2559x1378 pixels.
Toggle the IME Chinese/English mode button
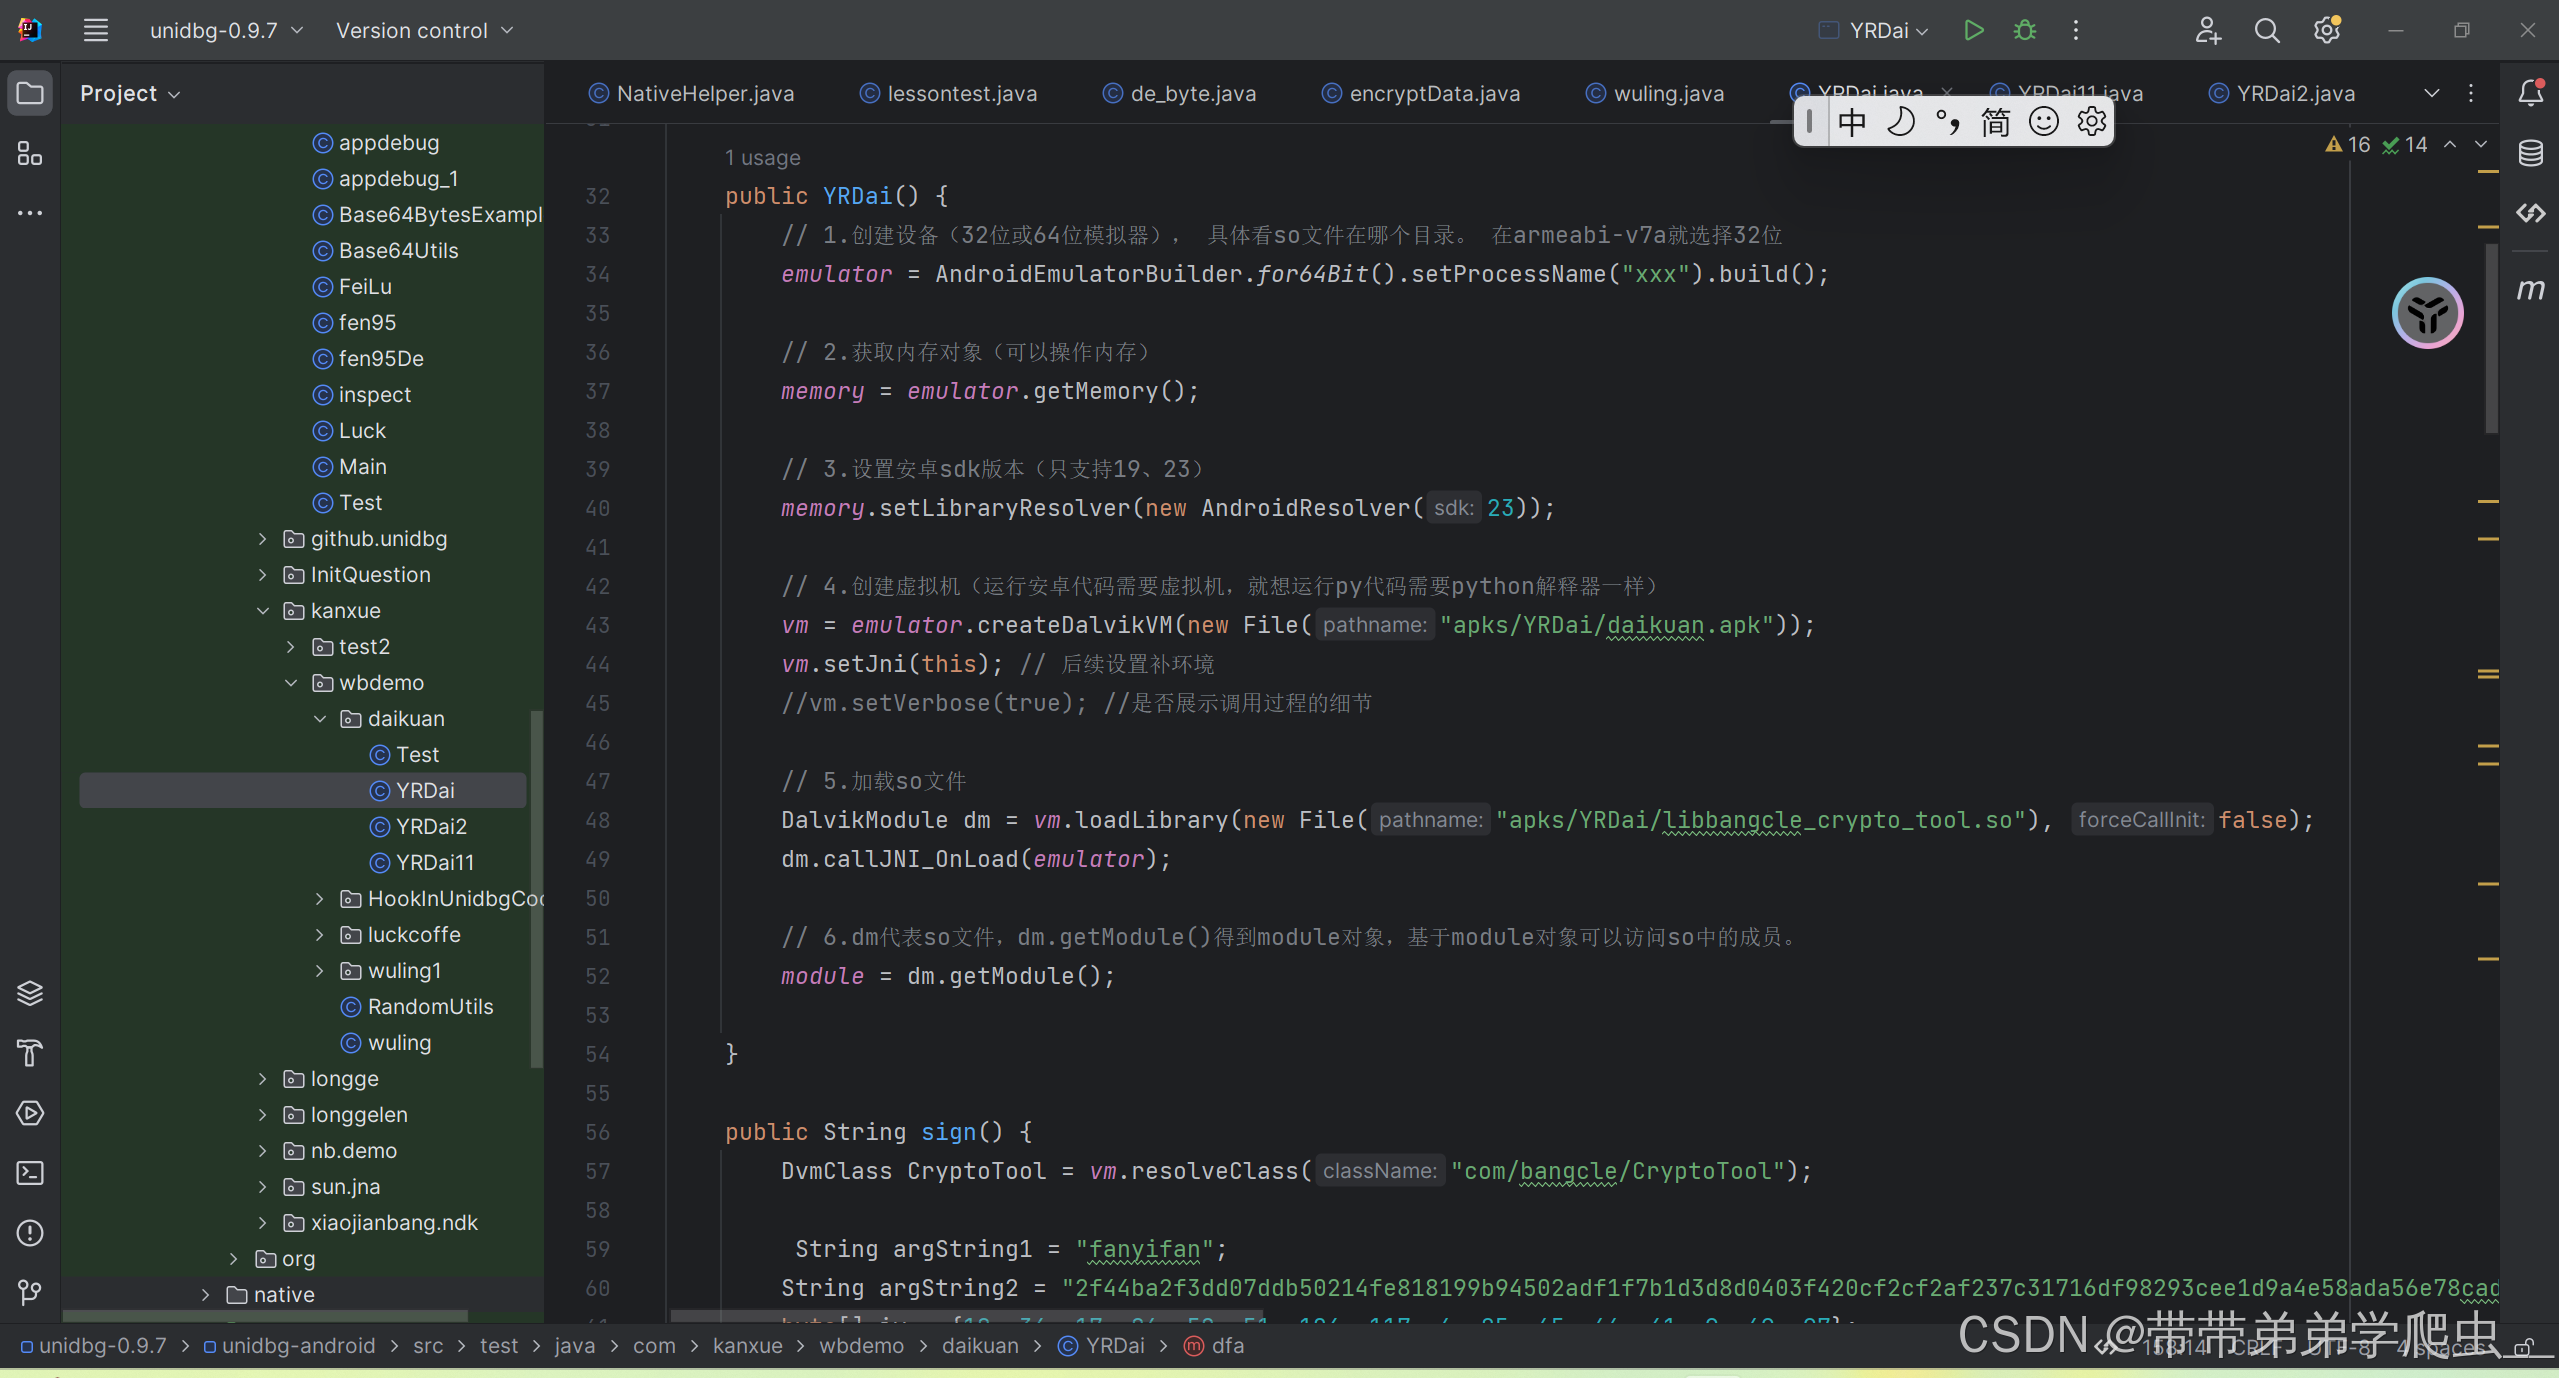click(x=1852, y=122)
